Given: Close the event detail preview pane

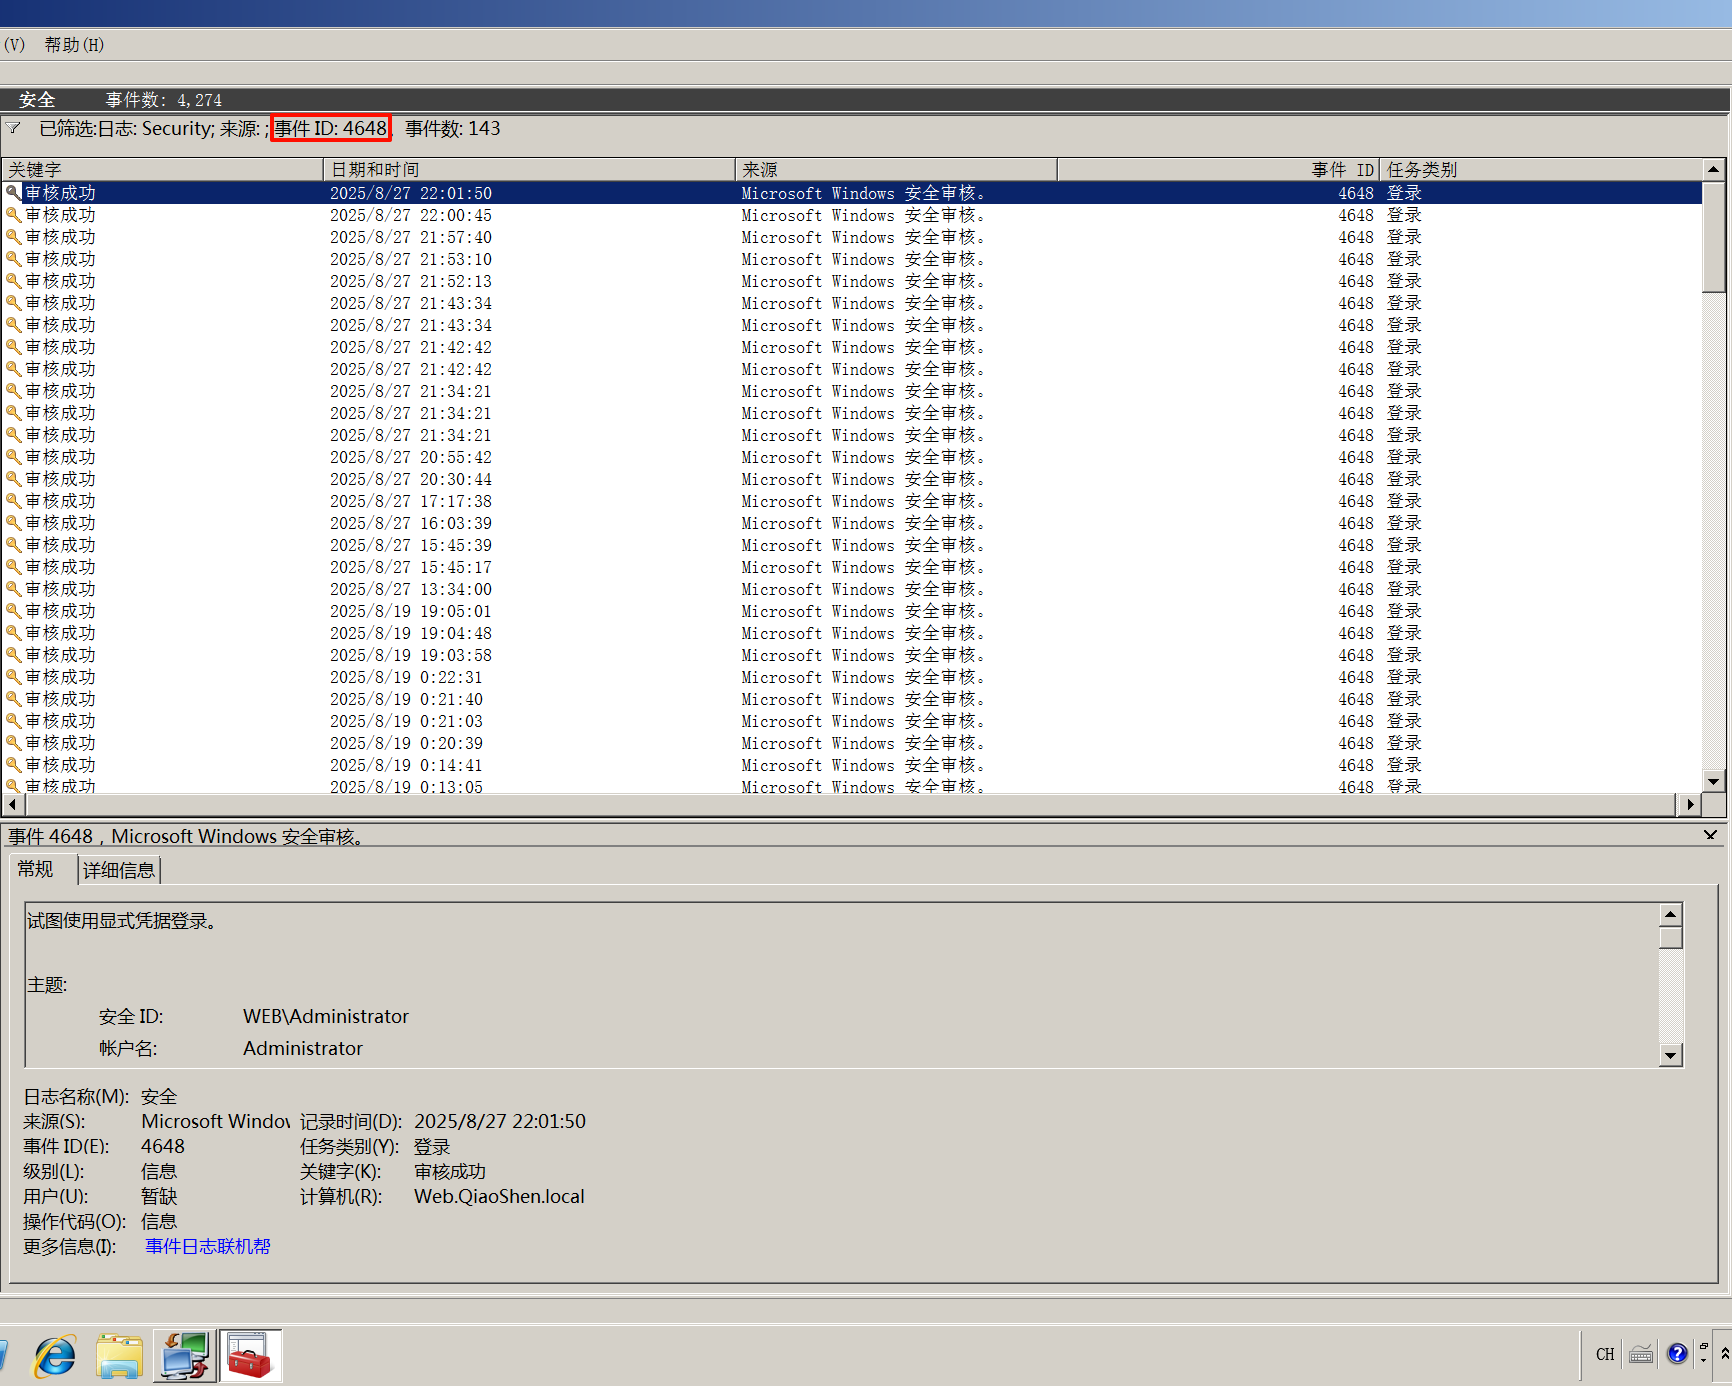Looking at the screenshot, I should (1710, 835).
